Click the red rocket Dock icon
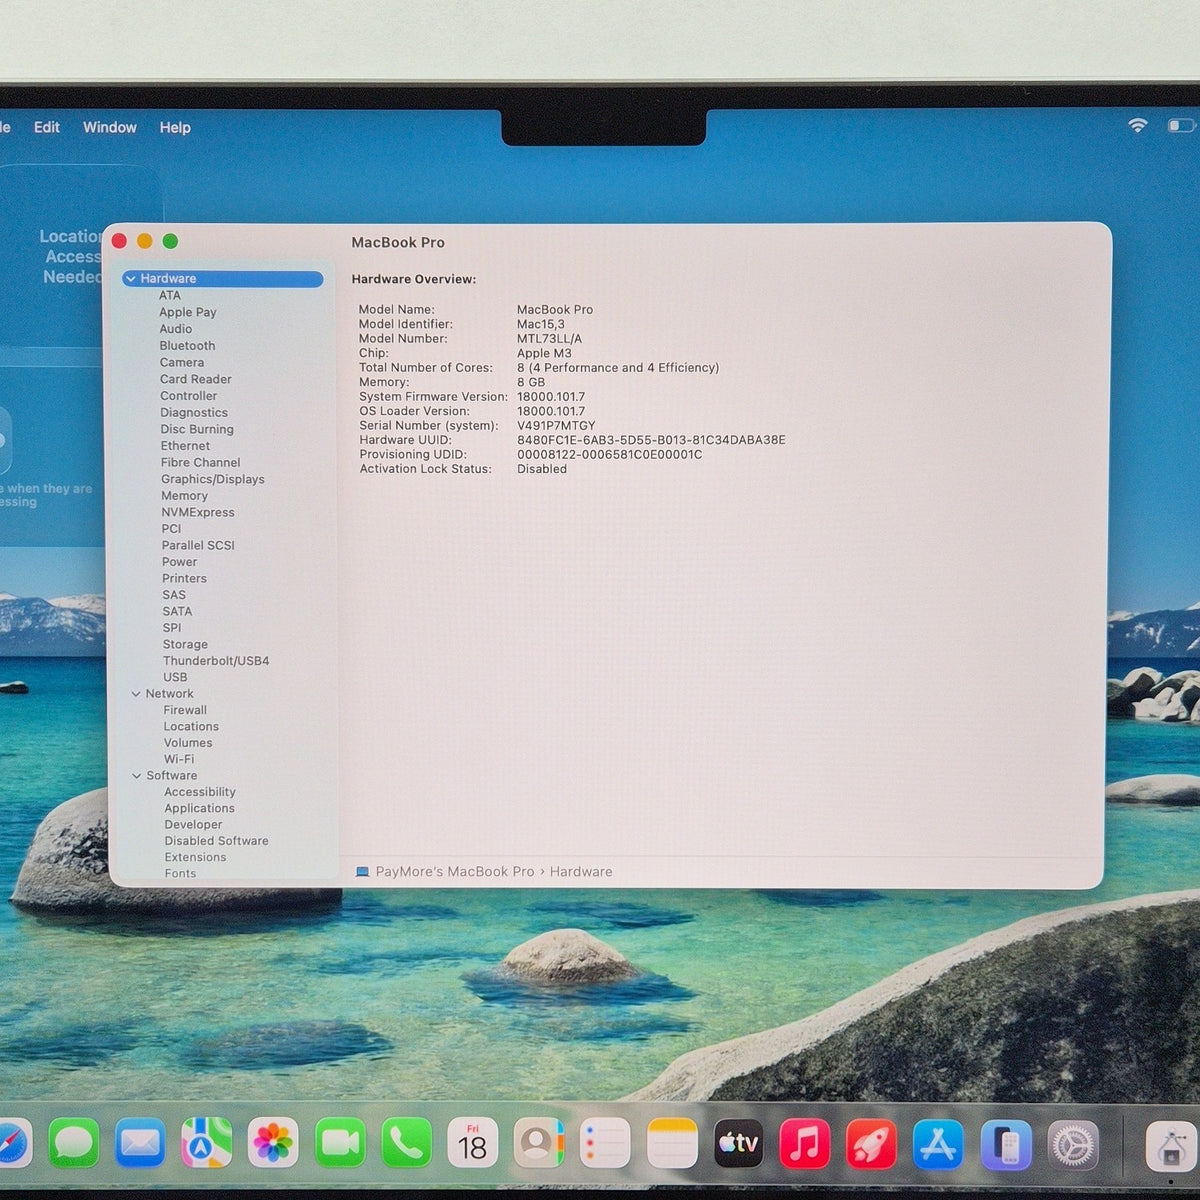The height and width of the screenshot is (1200, 1200). [x=871, y=1143]
